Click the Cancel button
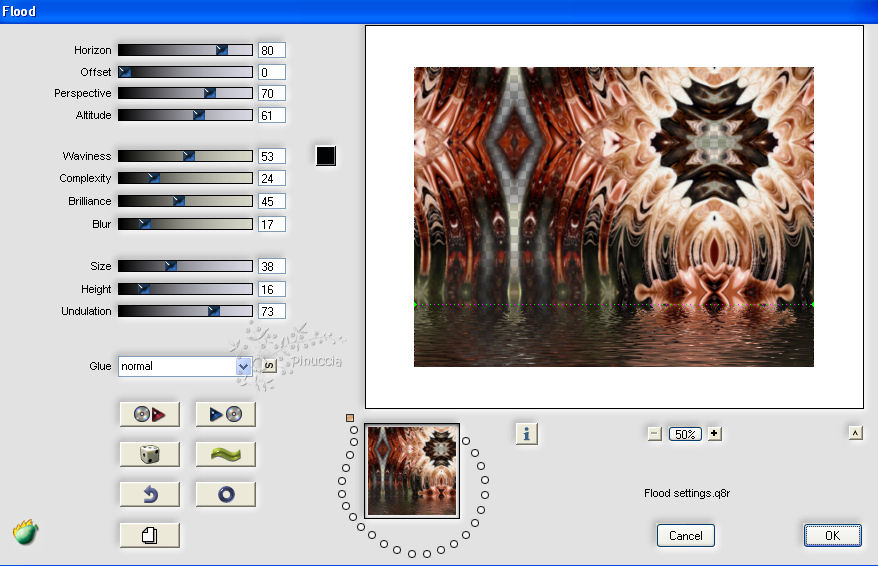Image resolution: width=878 pixels, height=566 pixels. [685, 536]
